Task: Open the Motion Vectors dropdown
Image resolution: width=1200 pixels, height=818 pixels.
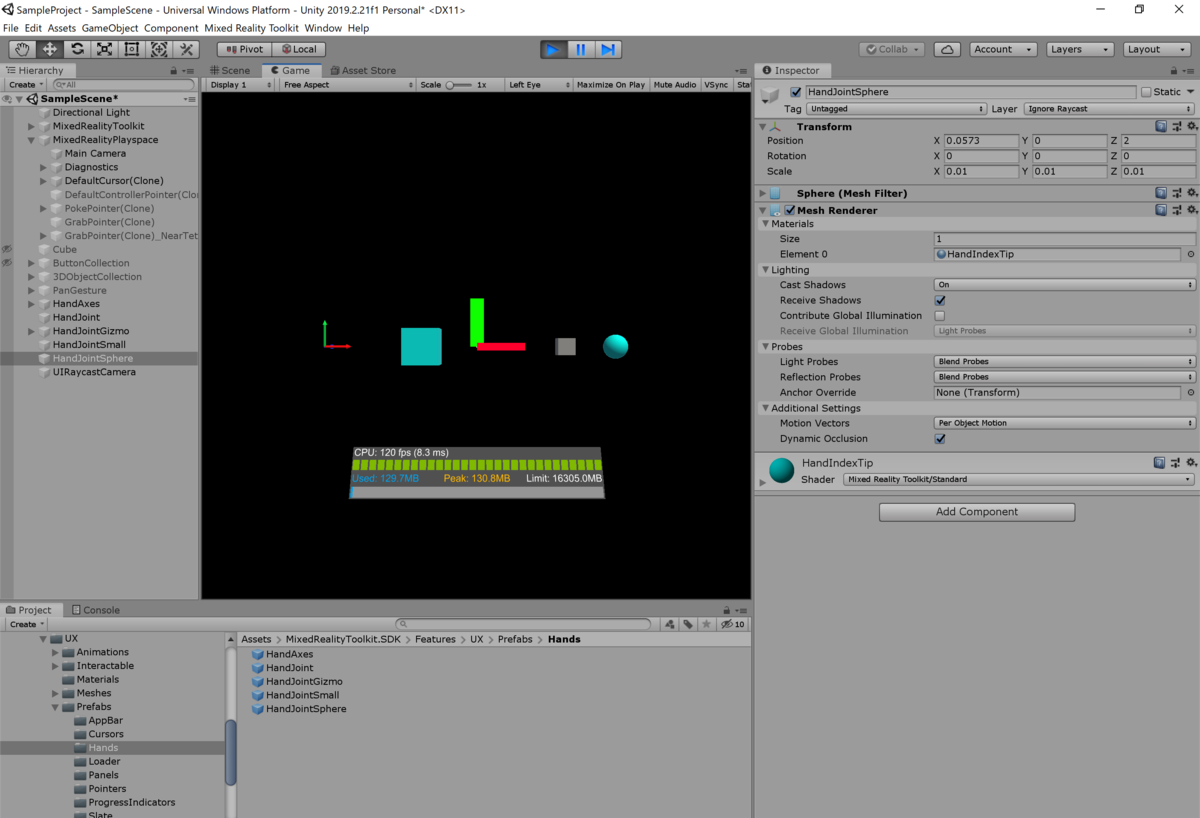Action: (1065, 423)
